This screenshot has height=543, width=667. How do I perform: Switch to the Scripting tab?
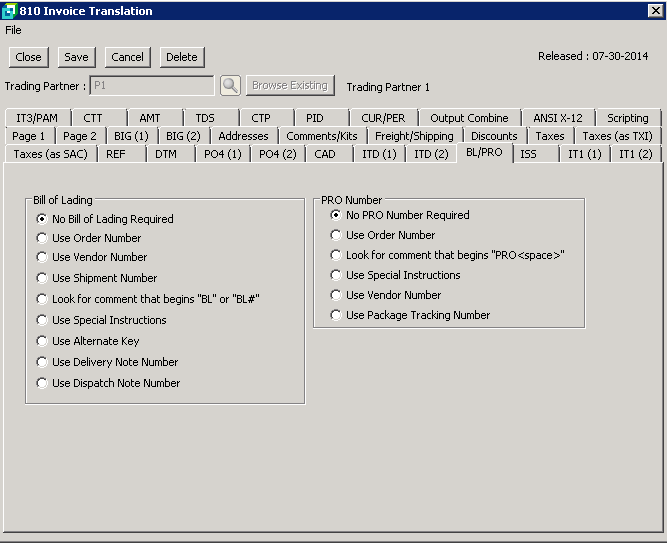click(x=627, y=118)
